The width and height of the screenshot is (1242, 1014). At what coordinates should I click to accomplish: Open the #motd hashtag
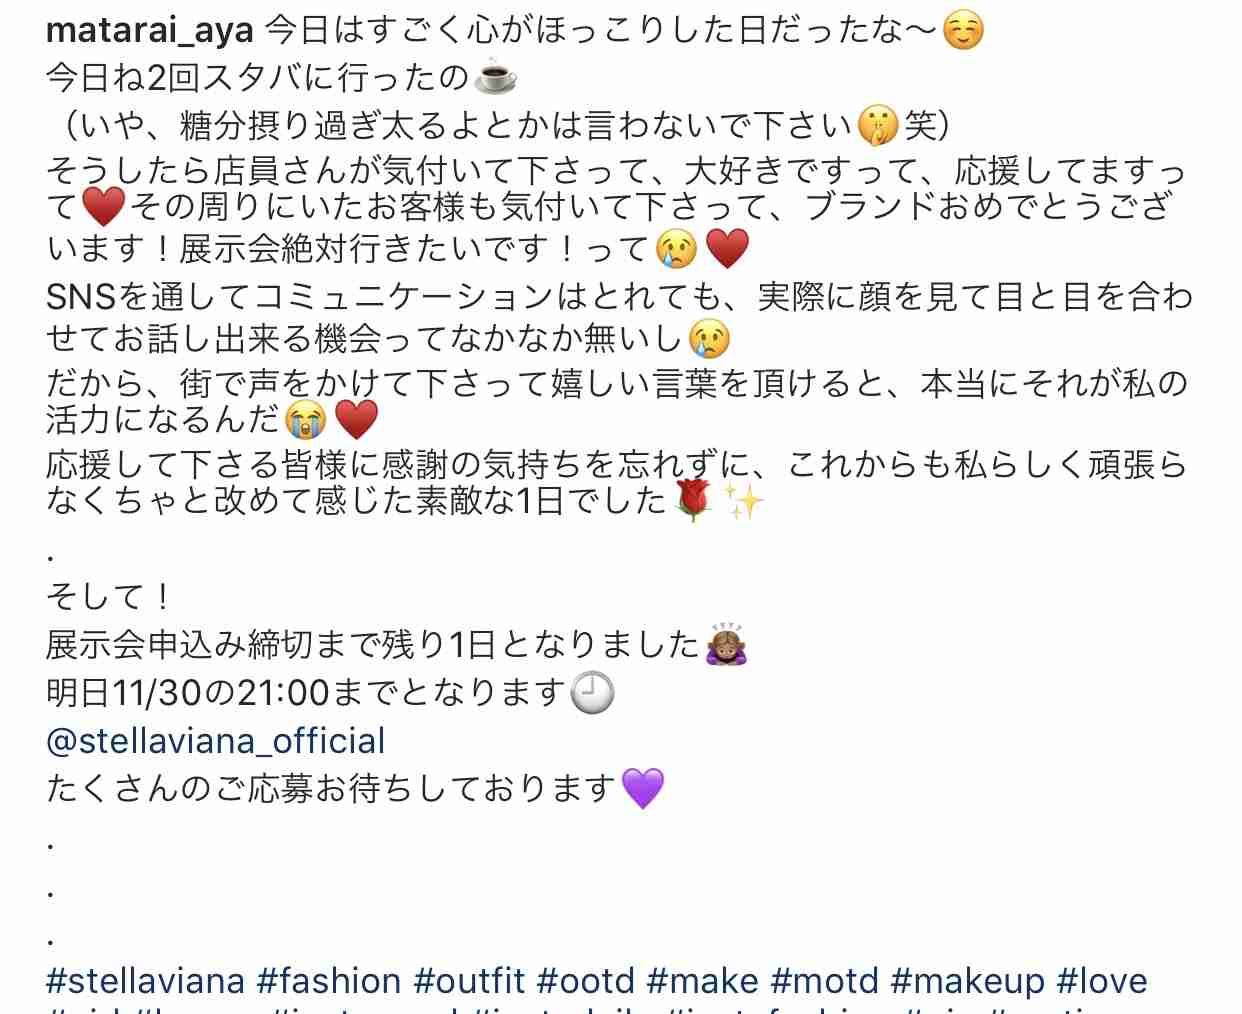pos(825,980)
